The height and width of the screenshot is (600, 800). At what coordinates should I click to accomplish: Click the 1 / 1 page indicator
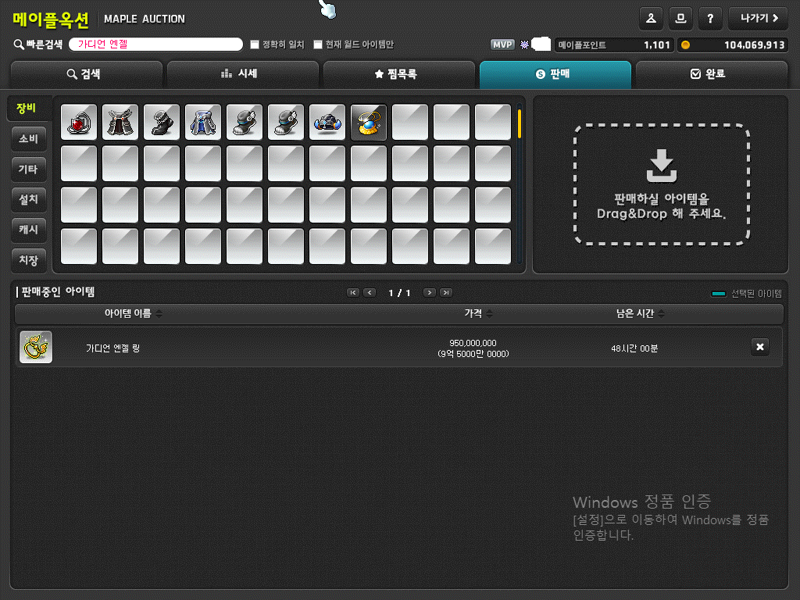tap(399, 293)
